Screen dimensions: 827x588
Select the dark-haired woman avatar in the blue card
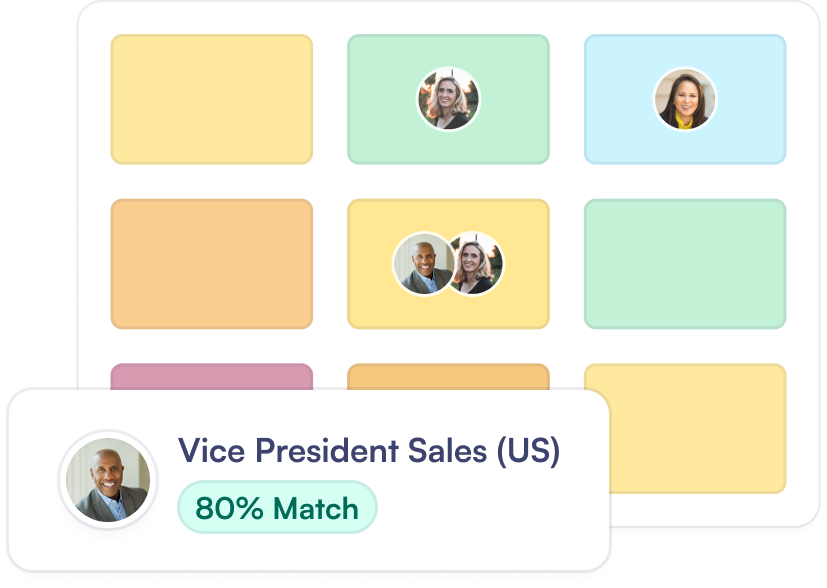coord(685,99)
